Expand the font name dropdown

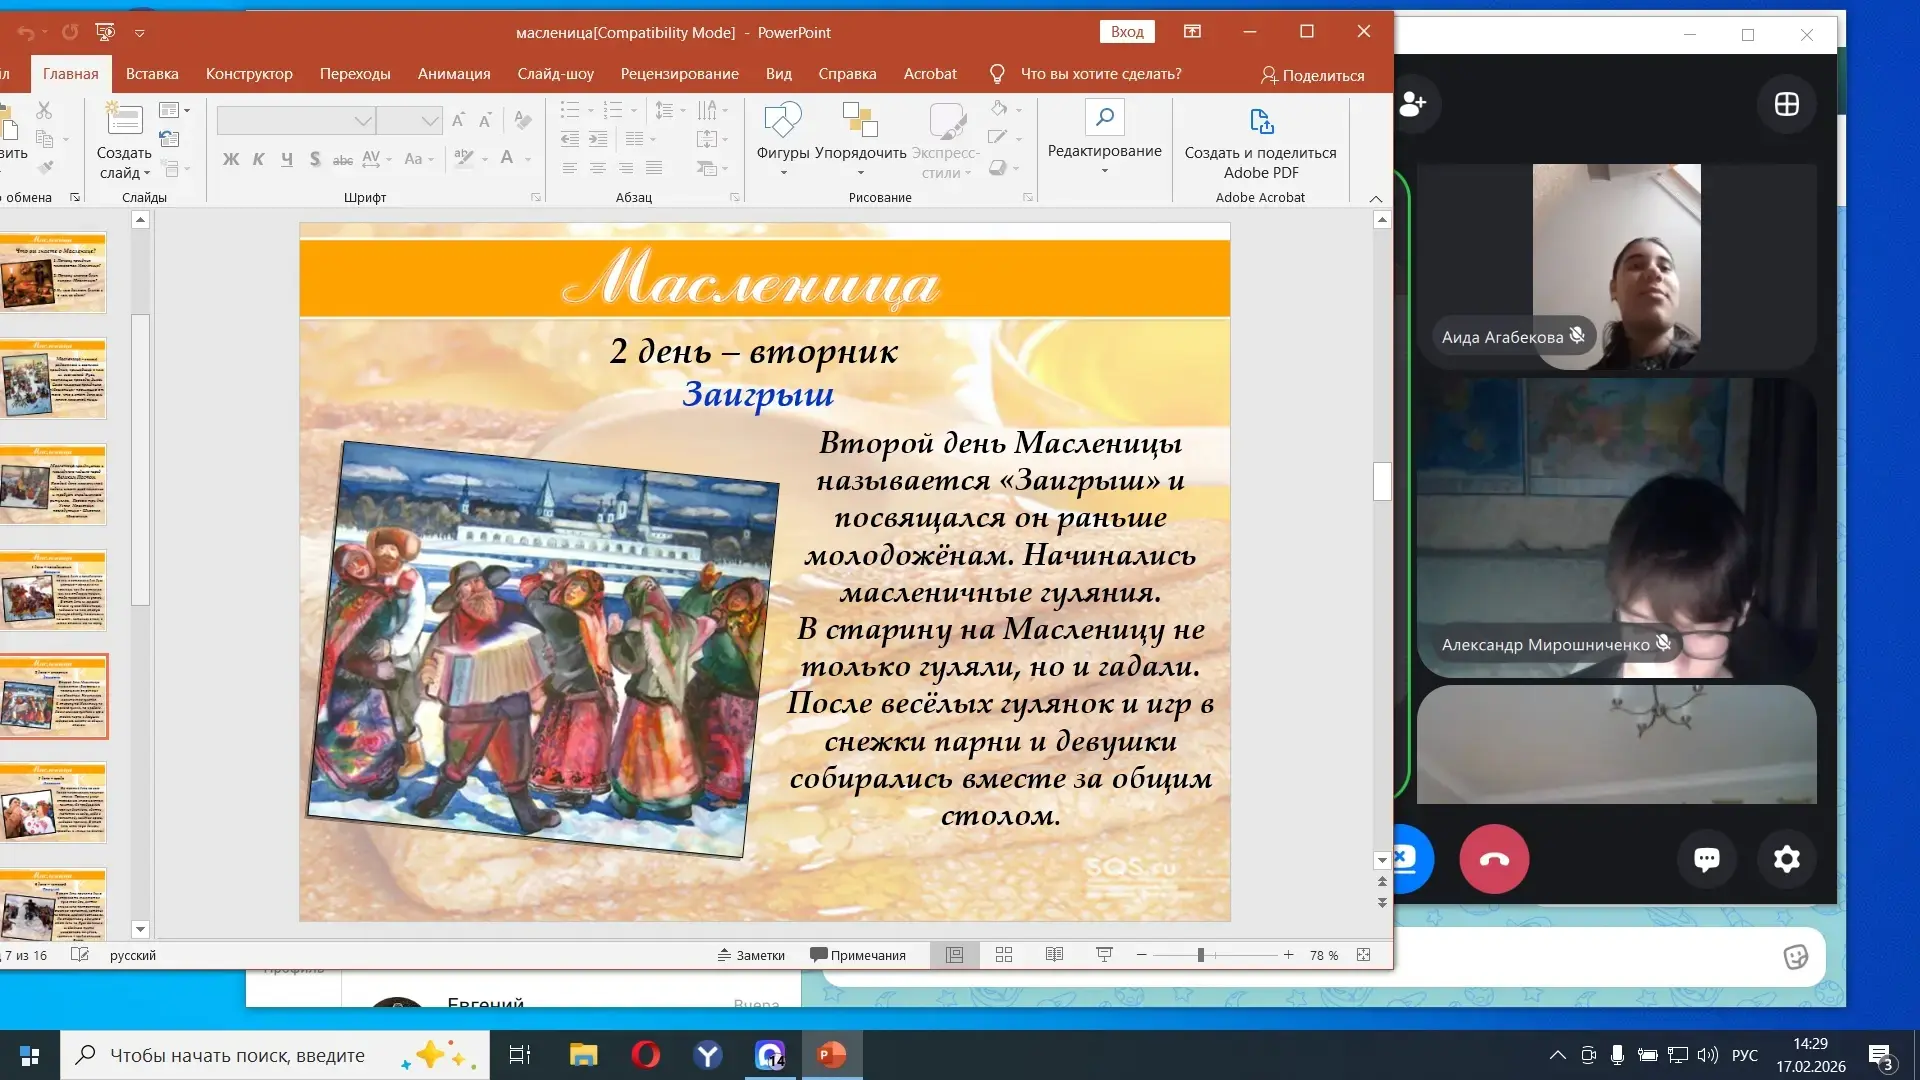coord(362,121)
